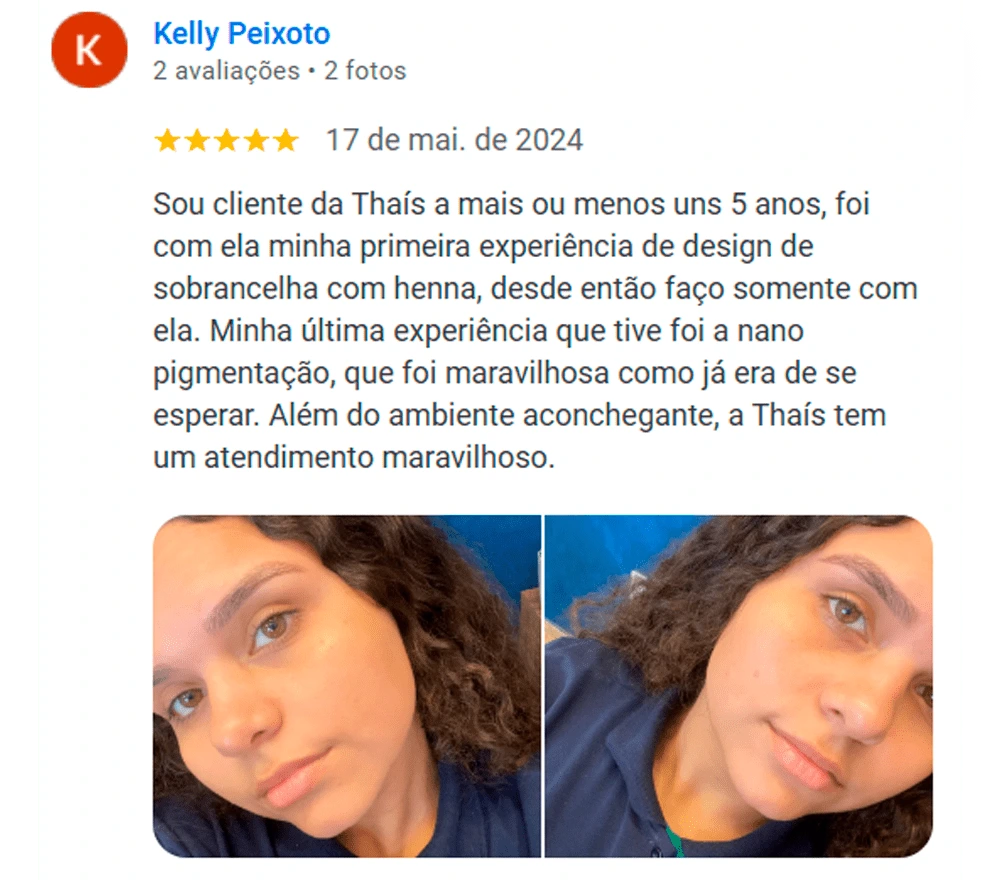Open Kelly Peixoto's profile name link

pos(242,34)
